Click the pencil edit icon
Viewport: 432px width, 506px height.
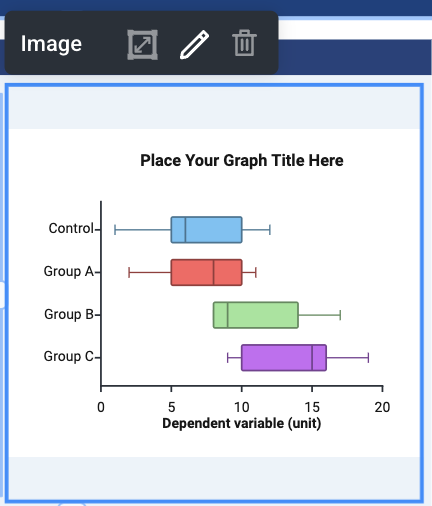click(195, 45)
